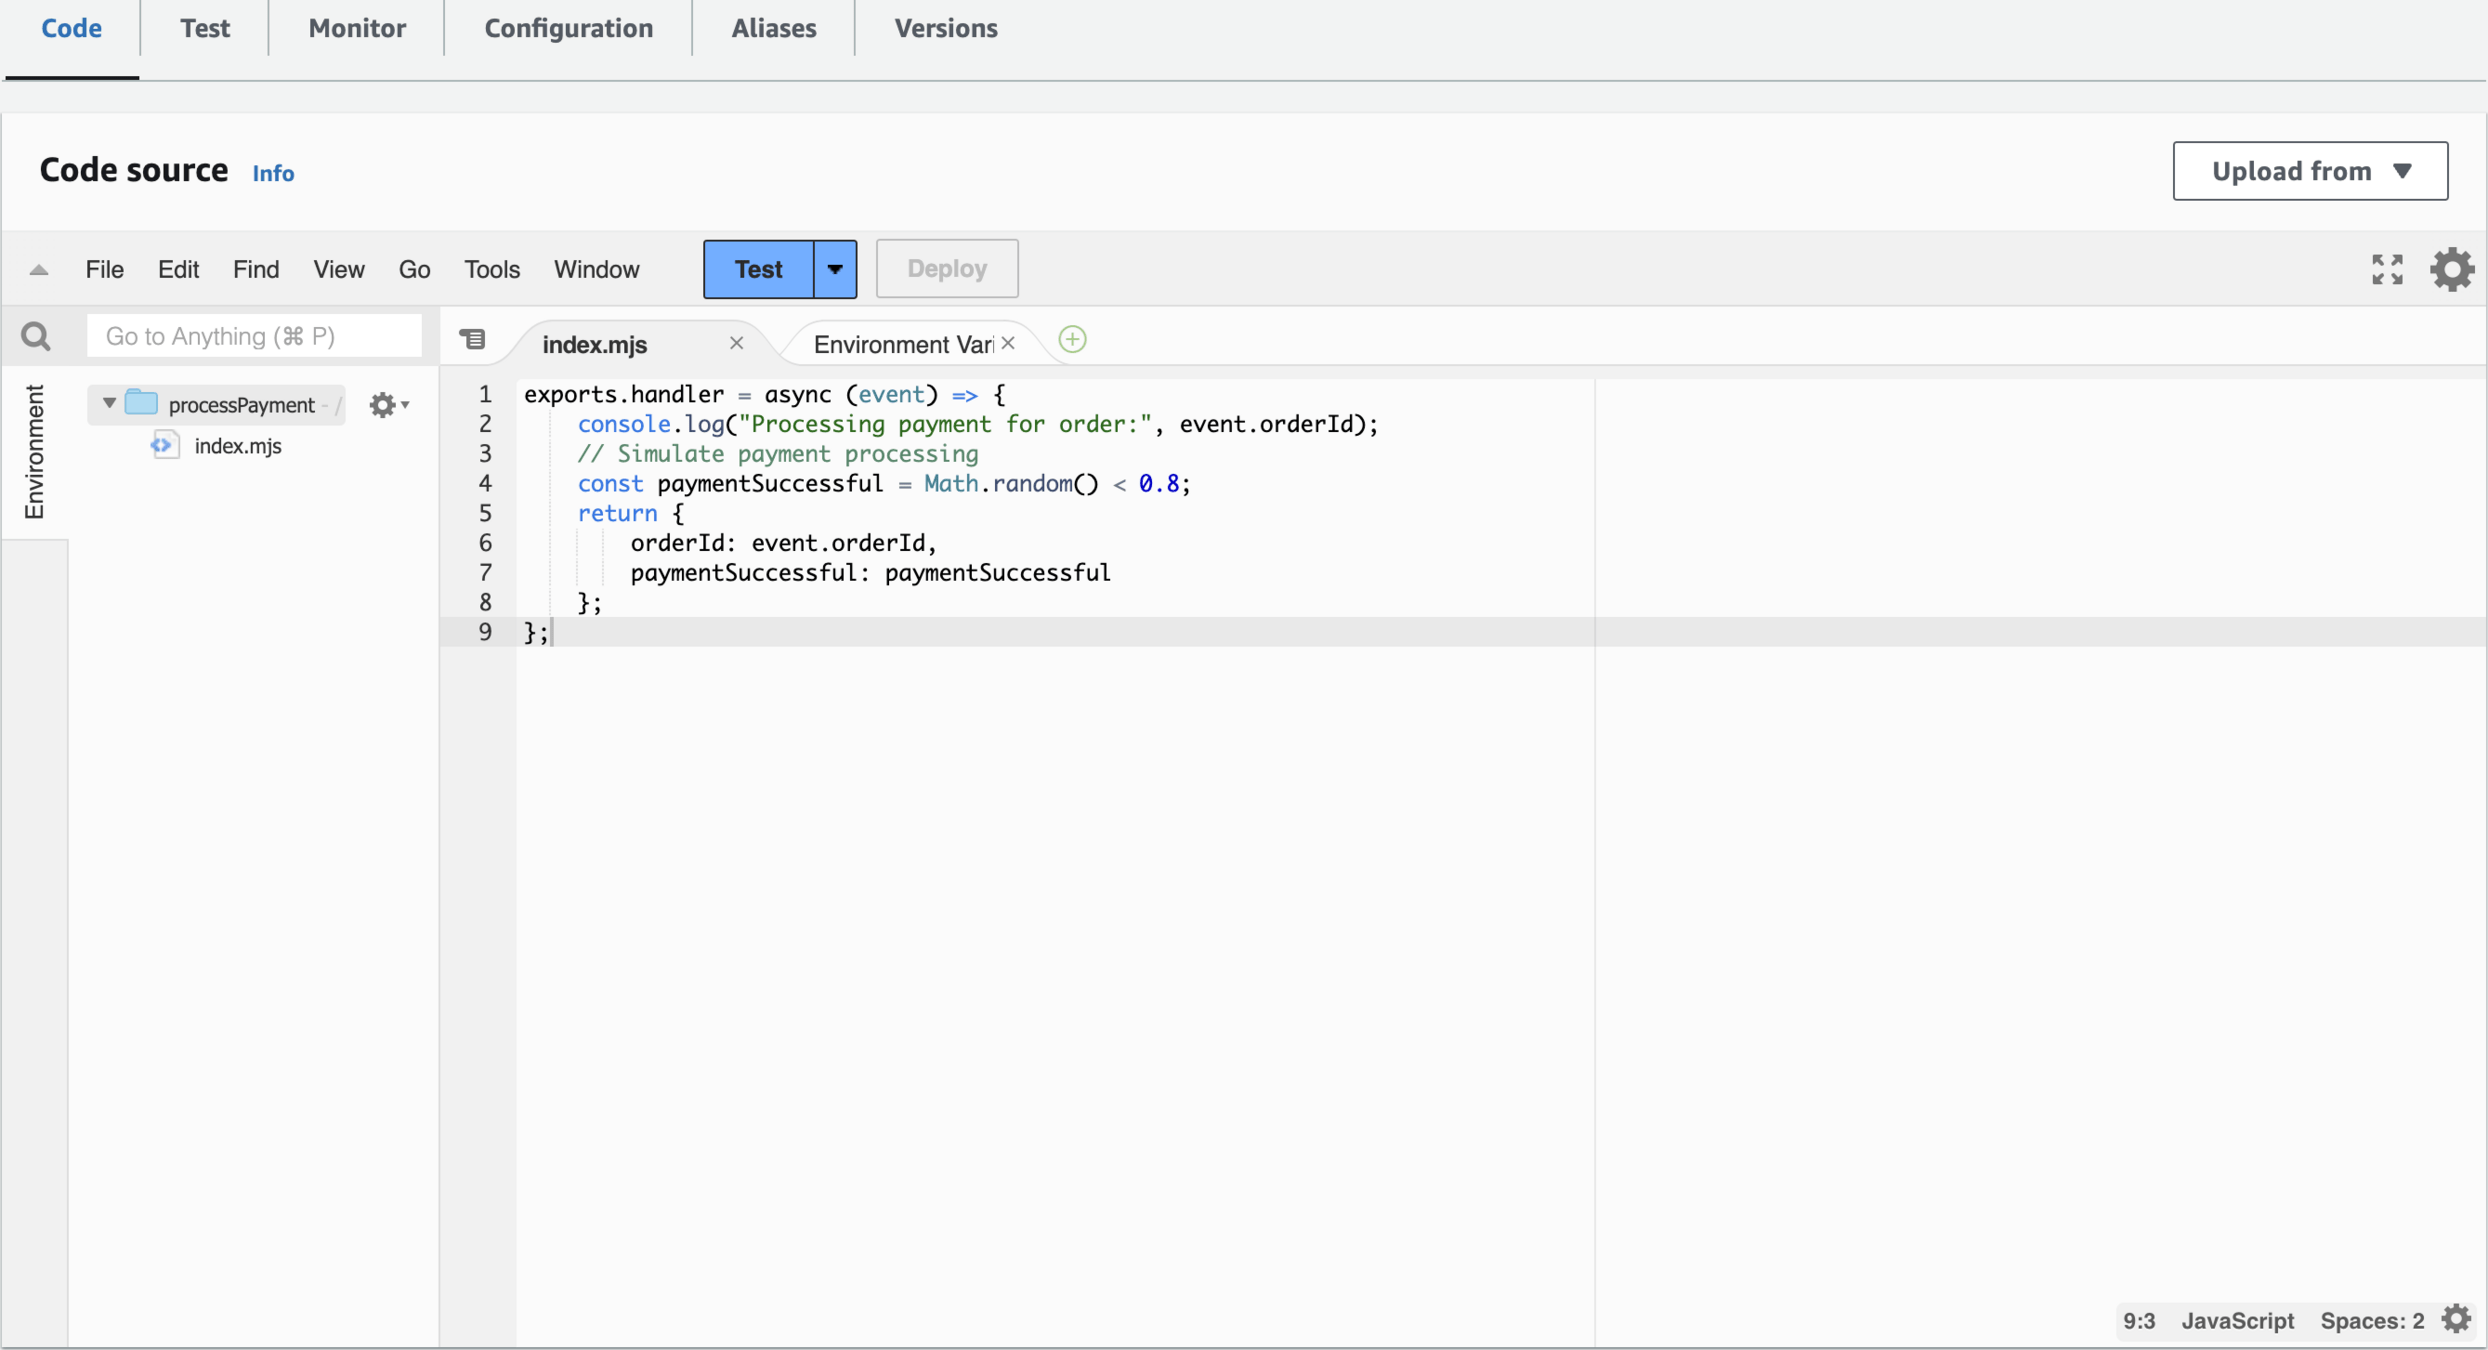Click the blue Test button
2488x1350 pixels.
[758, 269]
